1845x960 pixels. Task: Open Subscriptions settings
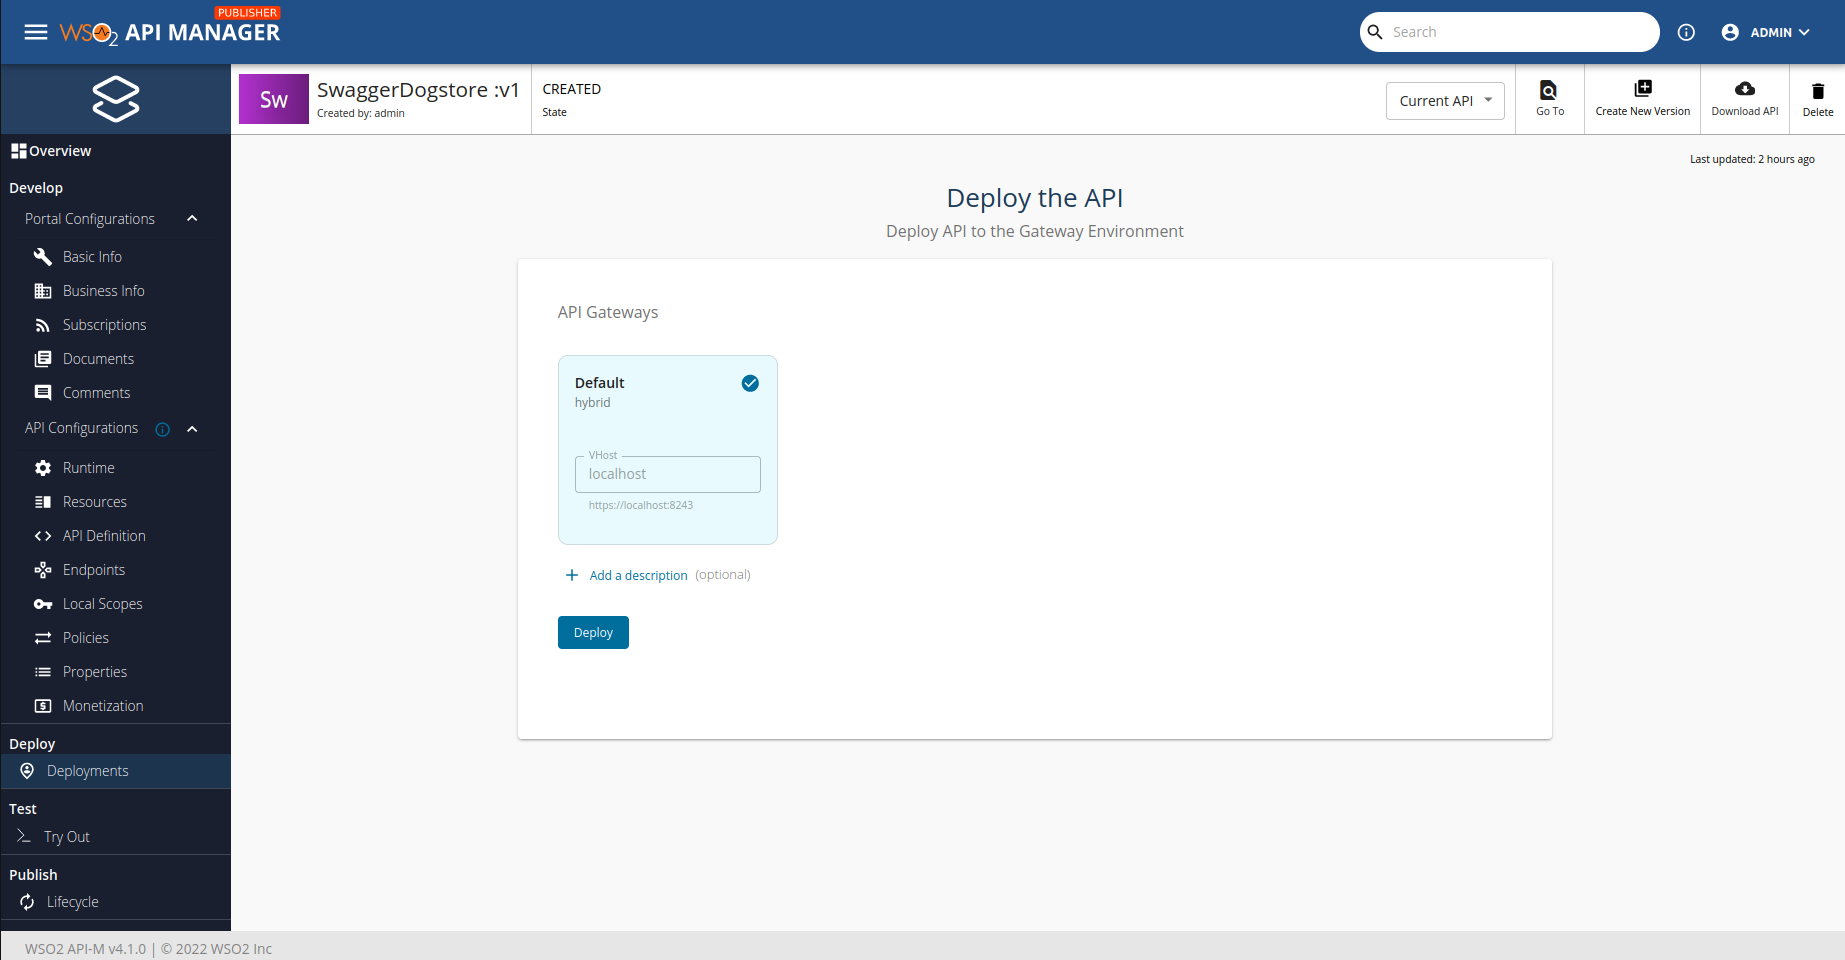coord(104,325)
